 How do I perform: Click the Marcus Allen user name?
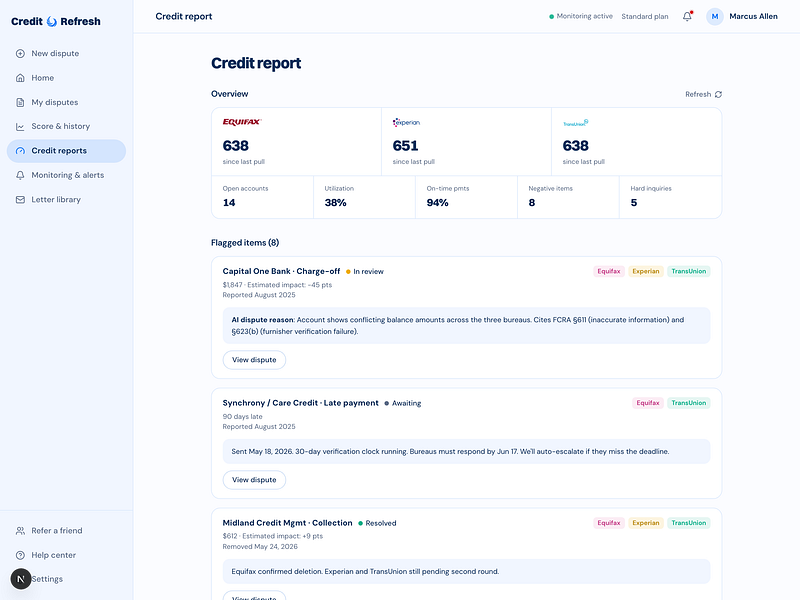[753, 16]
